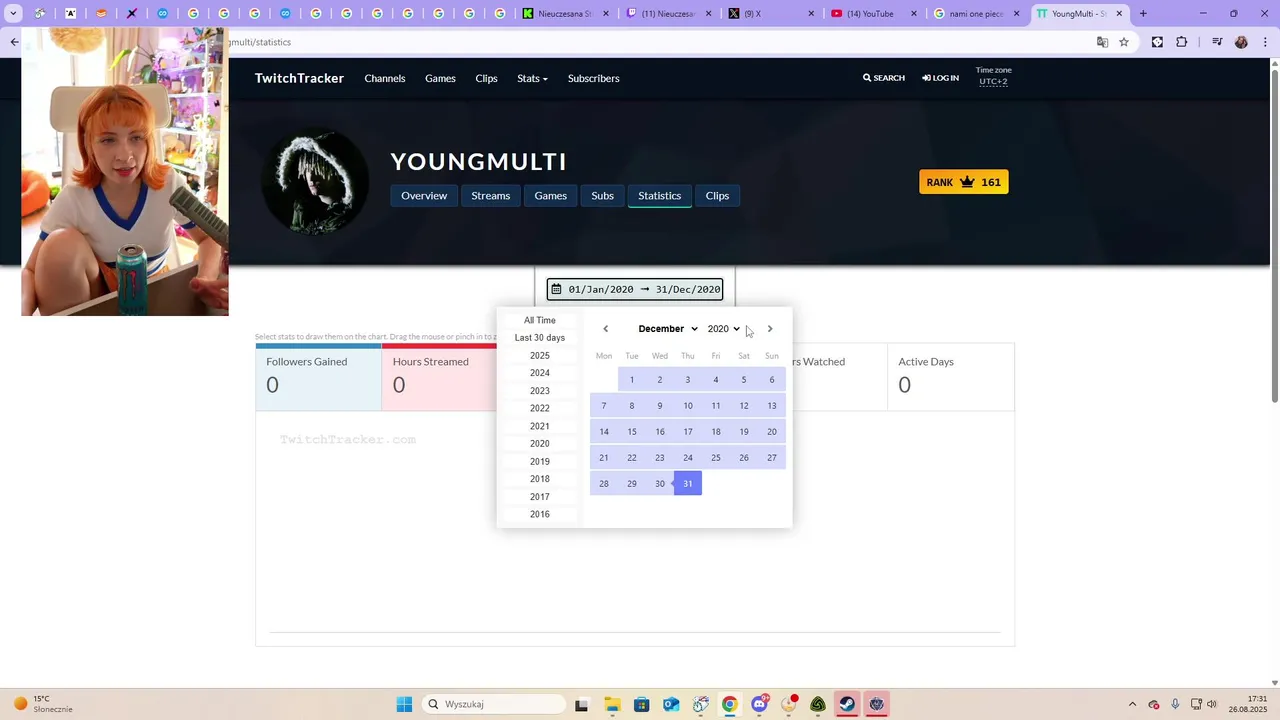Select highlighted December 31 date
1280x720 pixels.
click(x=688, y=484)
